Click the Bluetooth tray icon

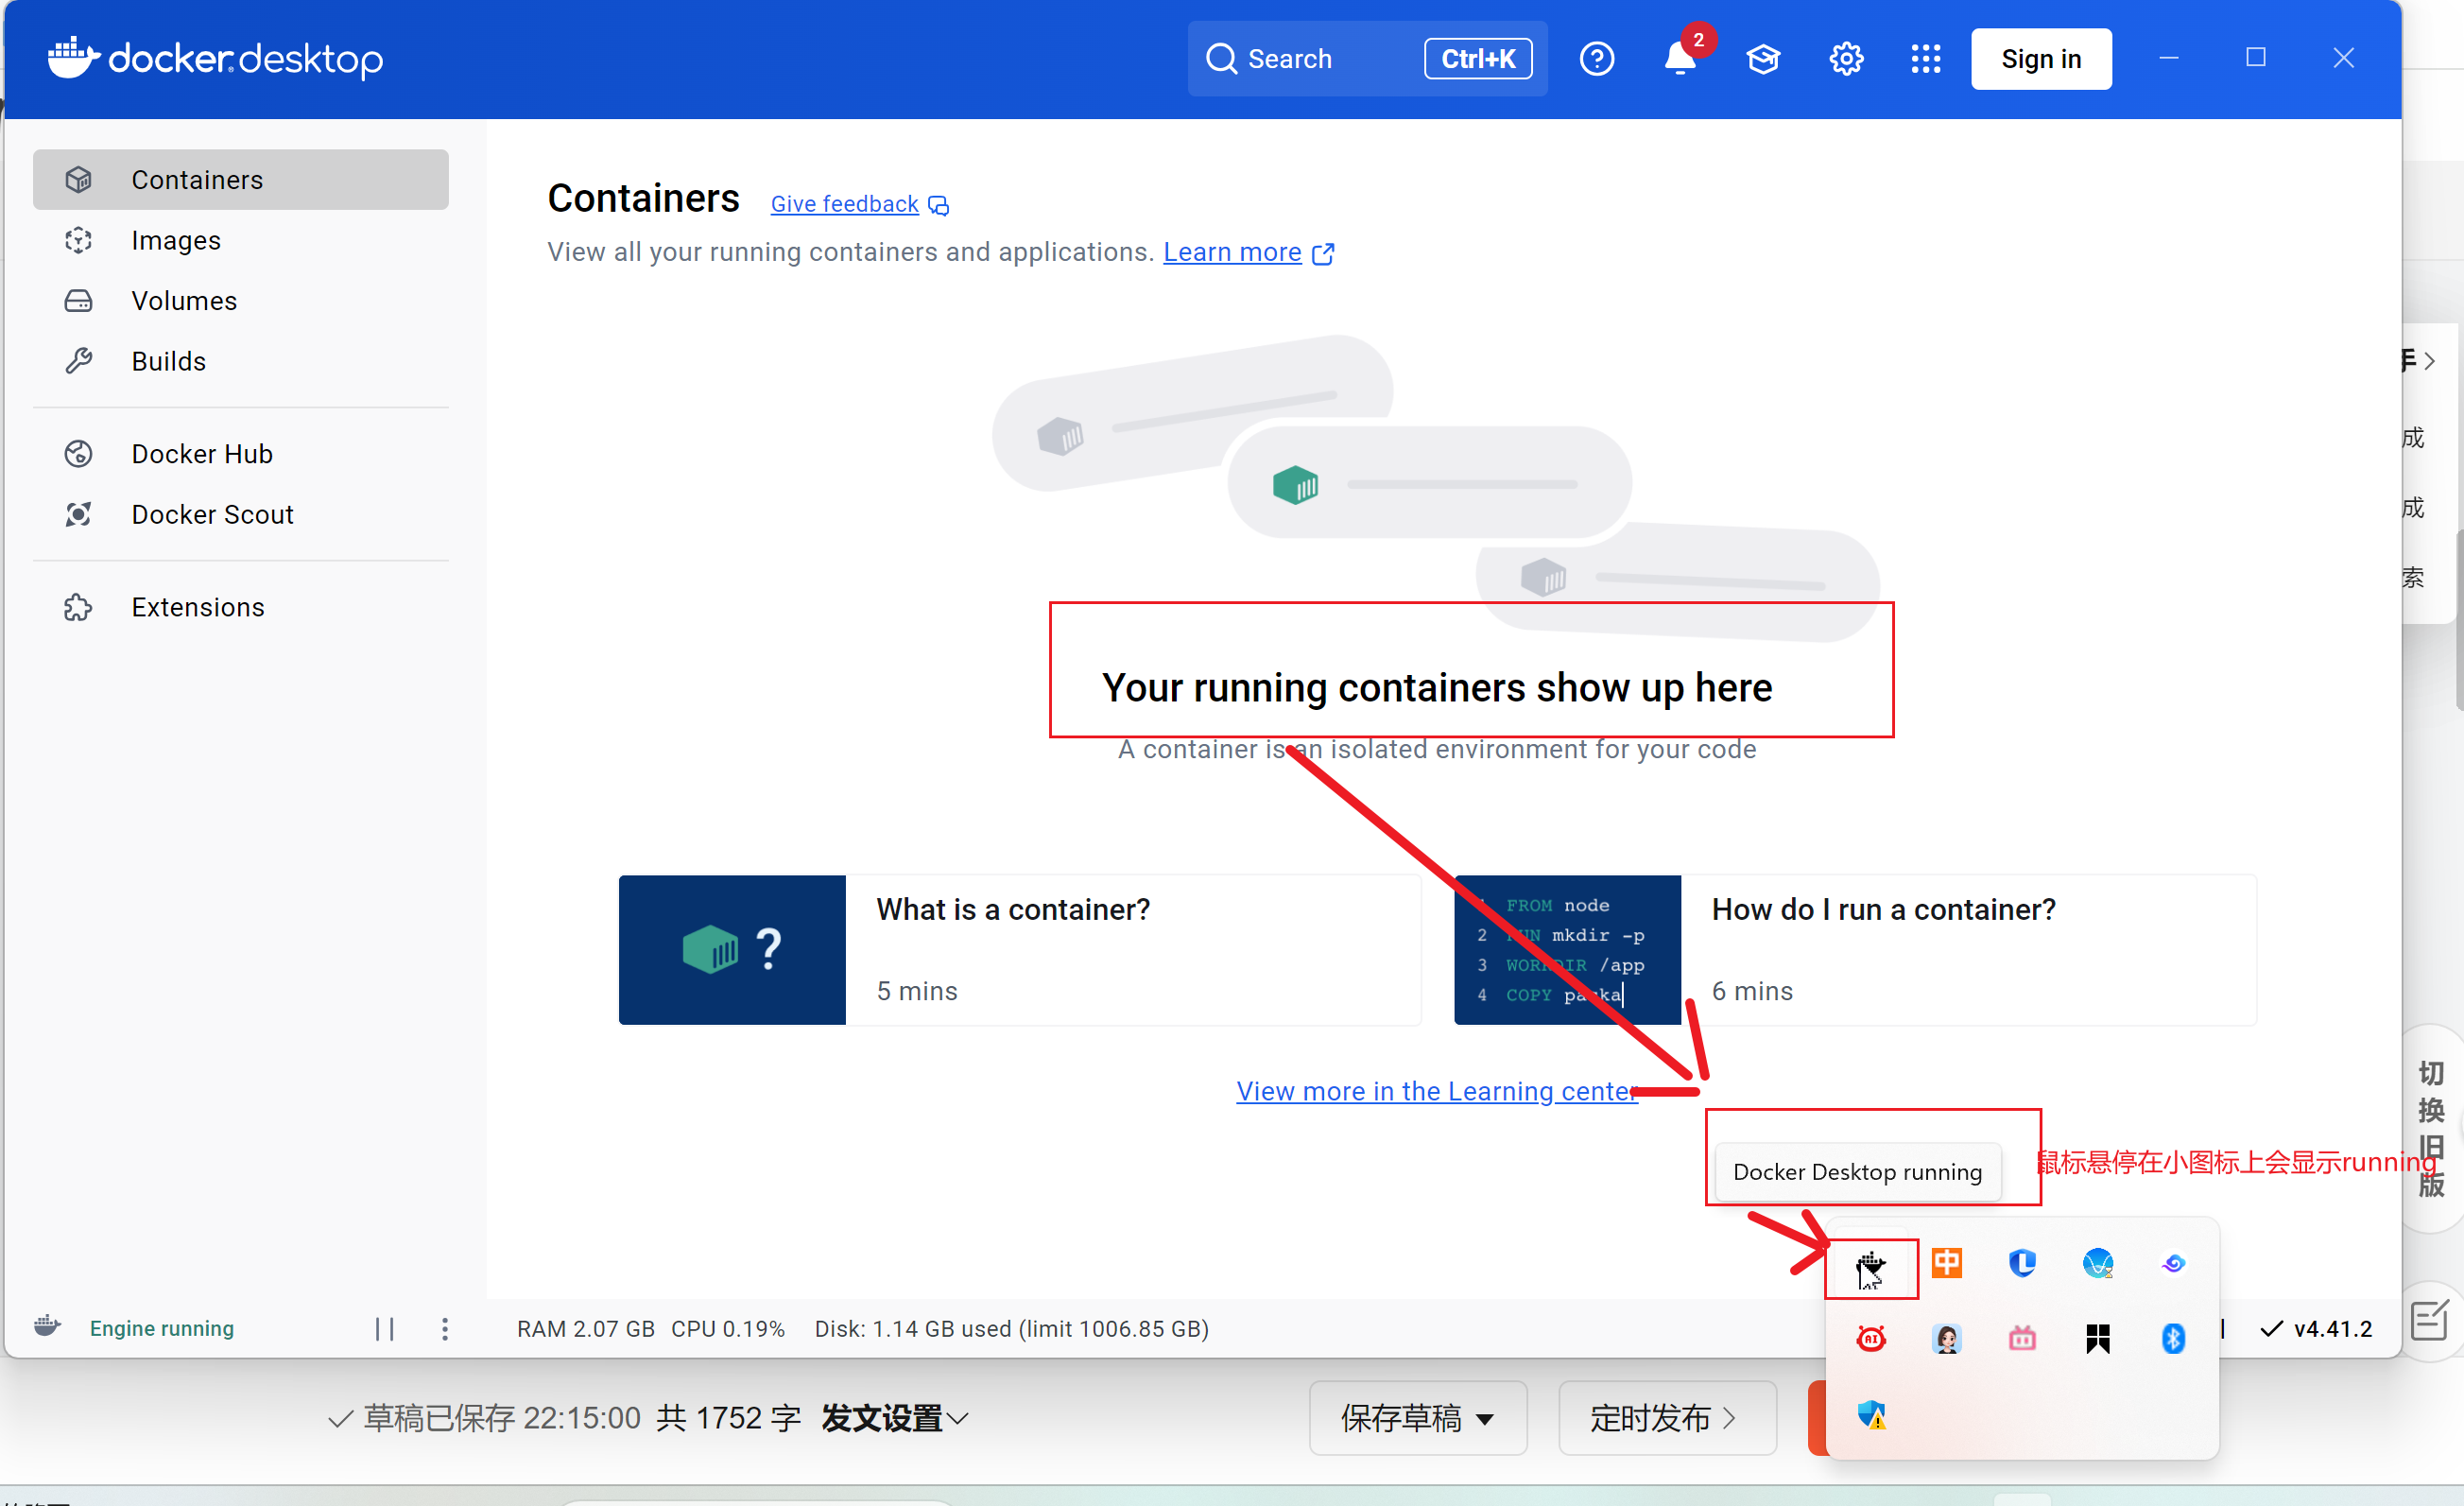point(2172,1338)
